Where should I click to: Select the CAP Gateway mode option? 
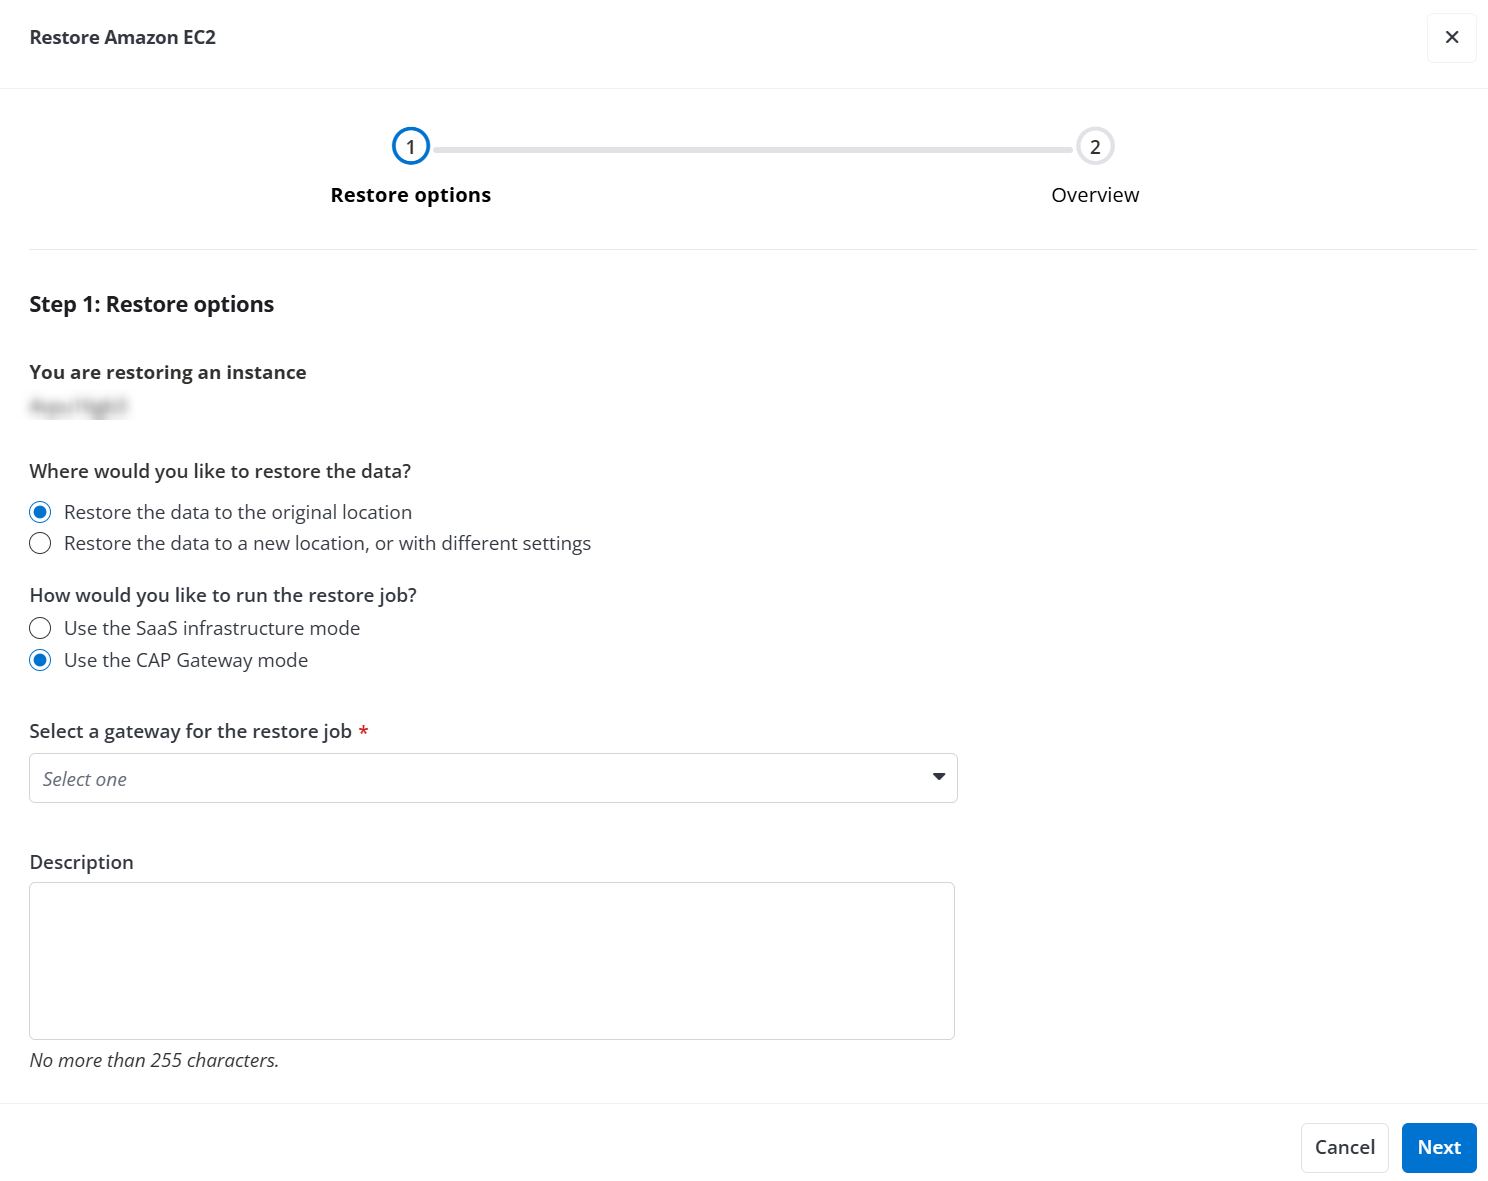[40, 660]
